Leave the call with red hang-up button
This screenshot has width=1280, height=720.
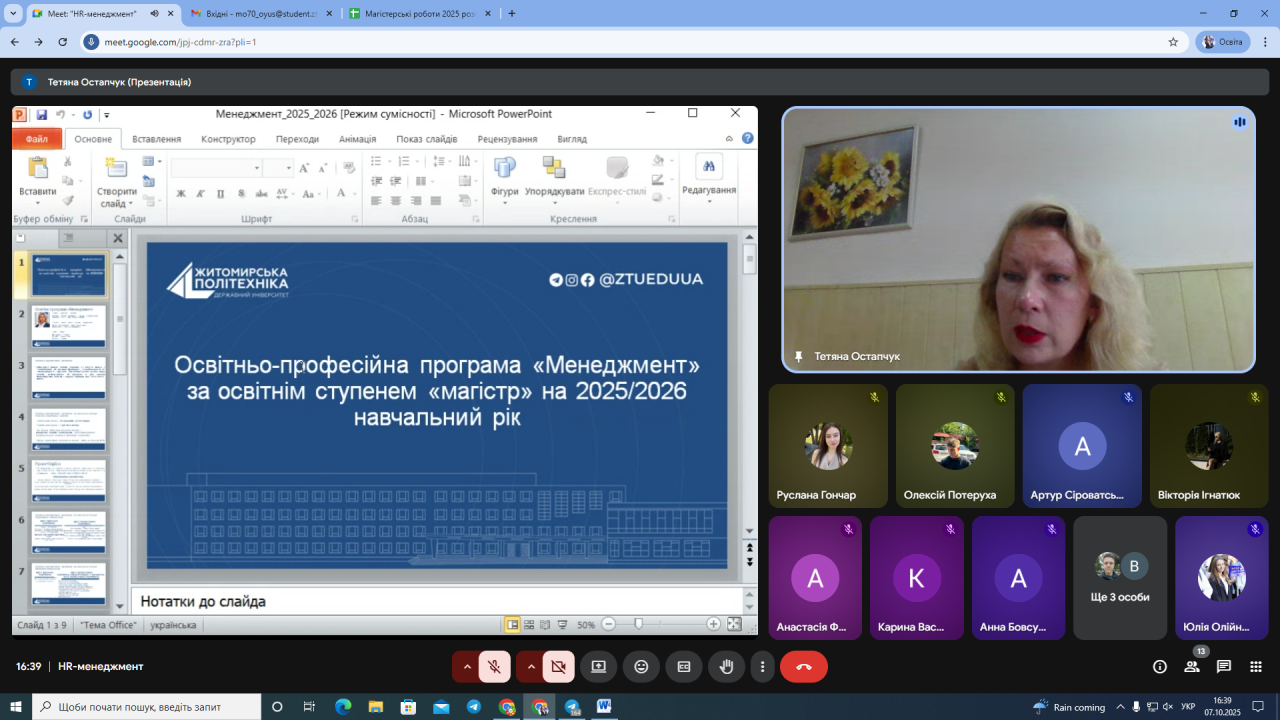click(x=803, y=667)
